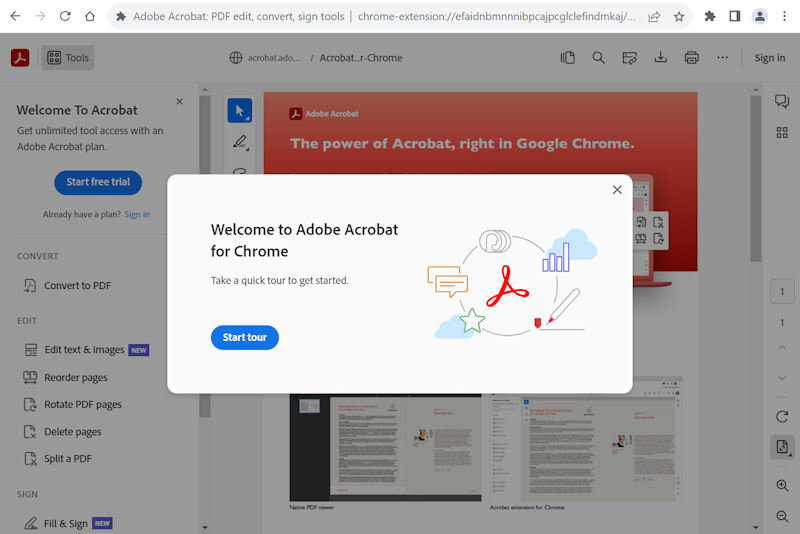Viewport: 800px width, 534px height.
Task: Open Chrome three-dot menu
Action: click(784, 16)
